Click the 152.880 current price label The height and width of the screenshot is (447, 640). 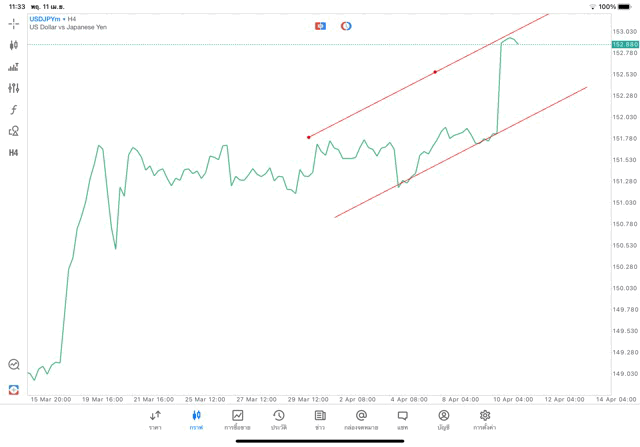(625, 45)
